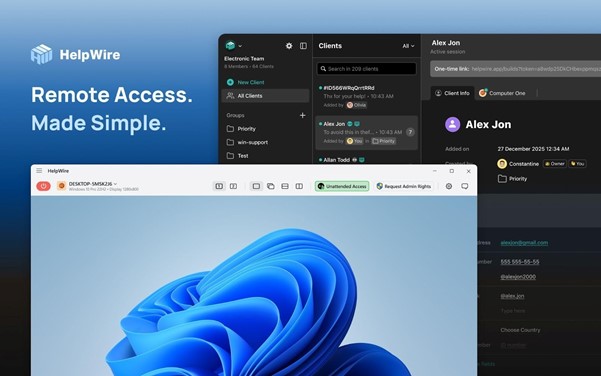601x376 pixels.
Task: Click the New Client button
Action: (245, 82)
